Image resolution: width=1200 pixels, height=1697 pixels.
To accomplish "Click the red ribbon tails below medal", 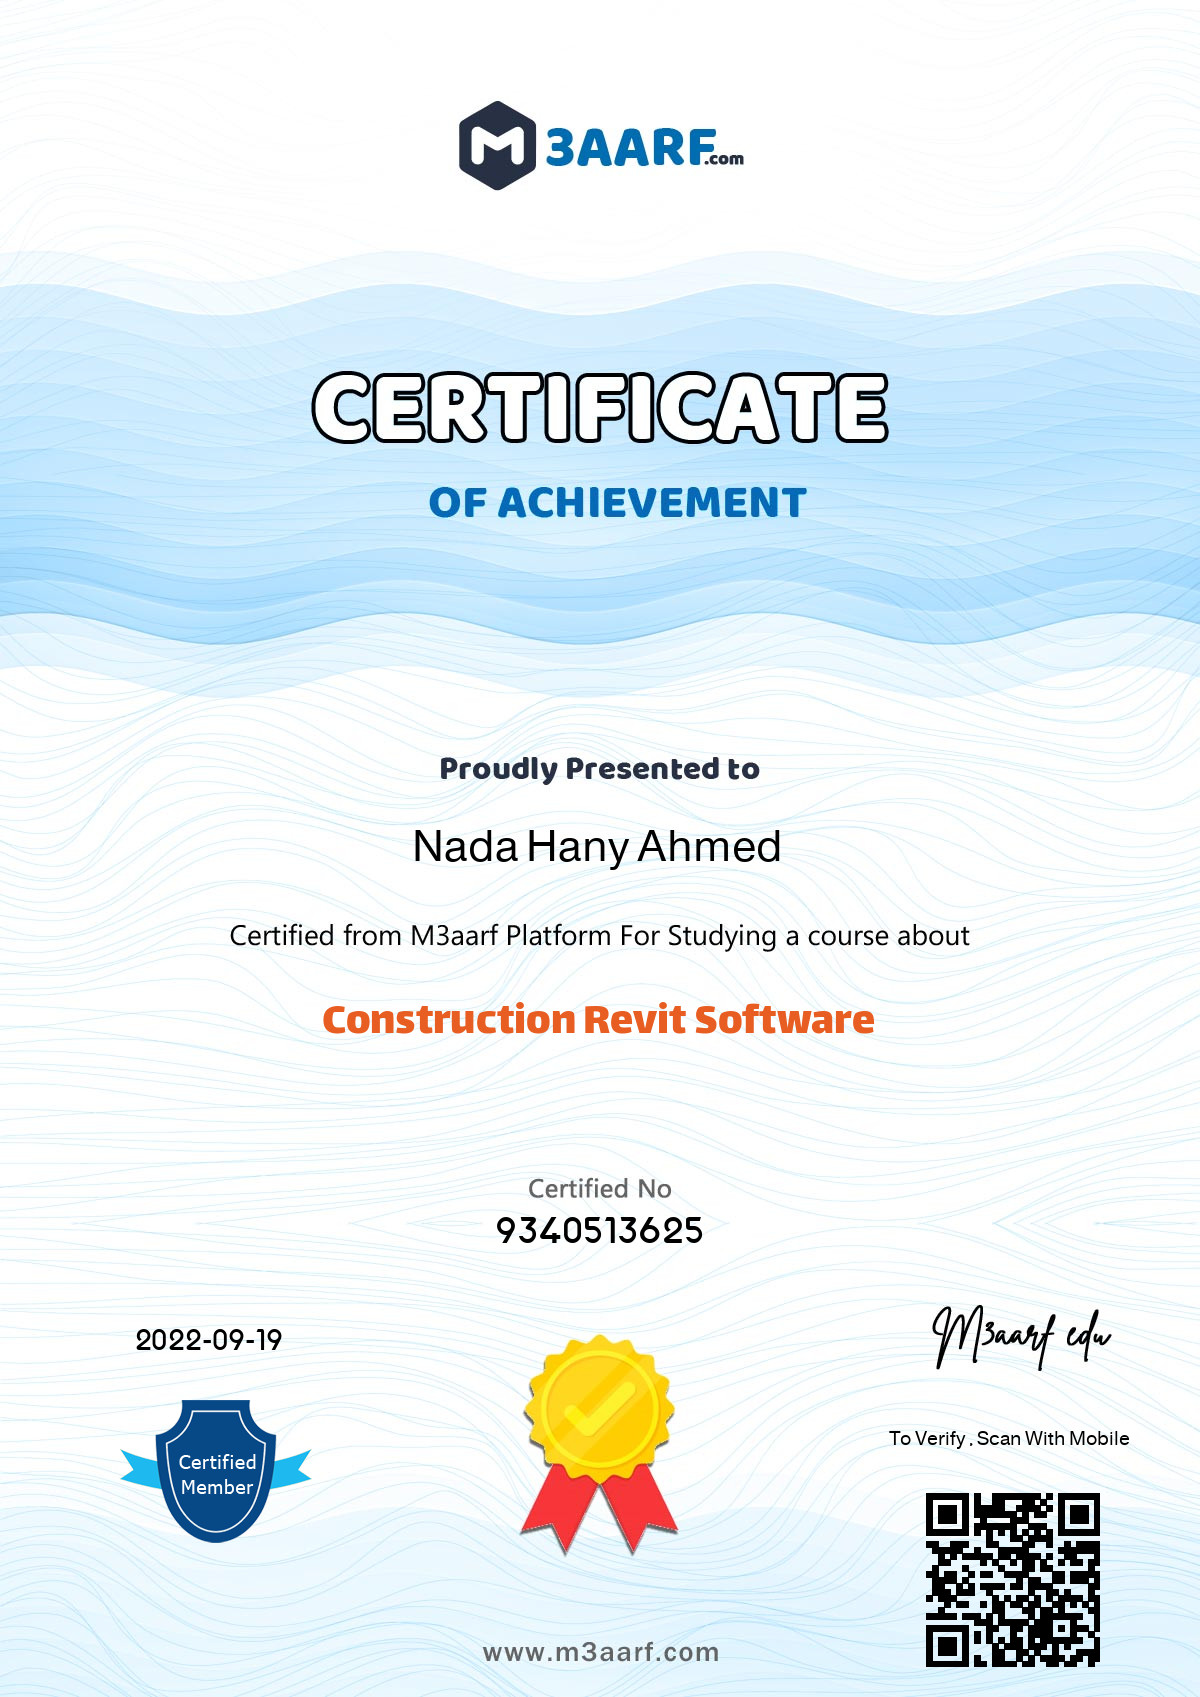I will (599, 1510).
